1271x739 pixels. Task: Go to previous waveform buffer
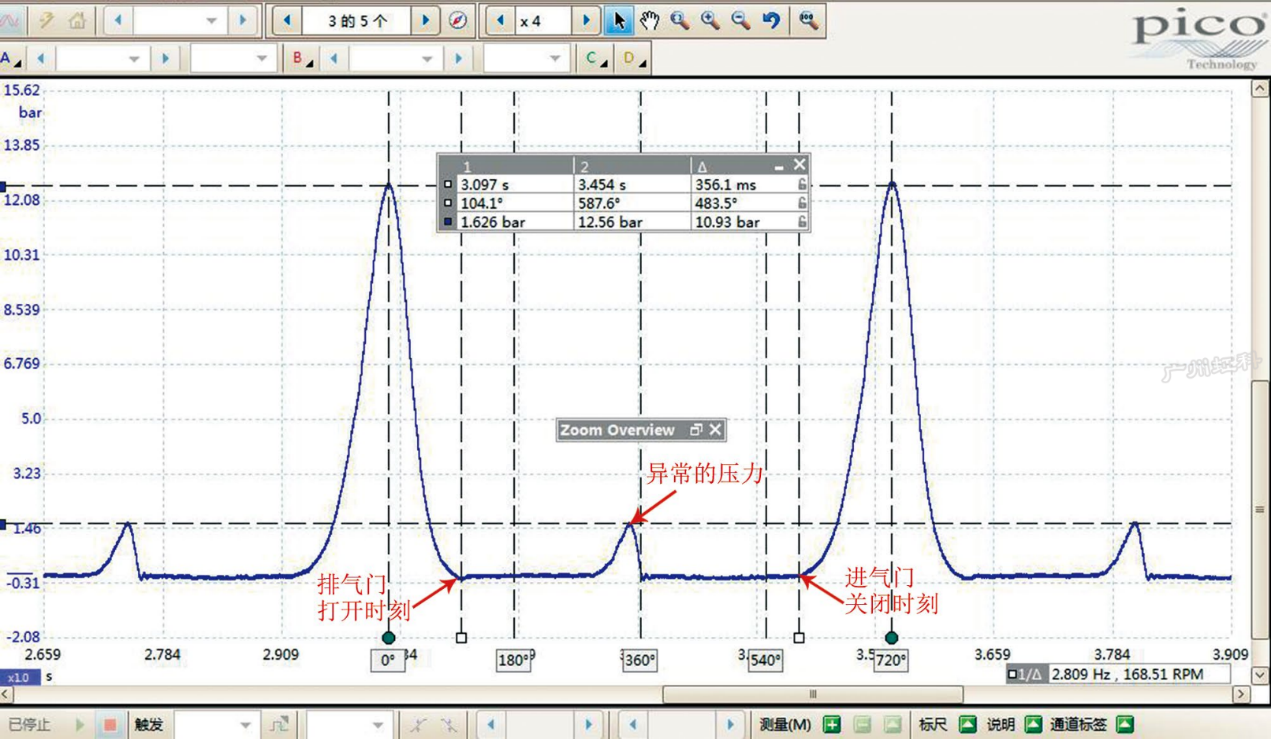coord(288,20)
